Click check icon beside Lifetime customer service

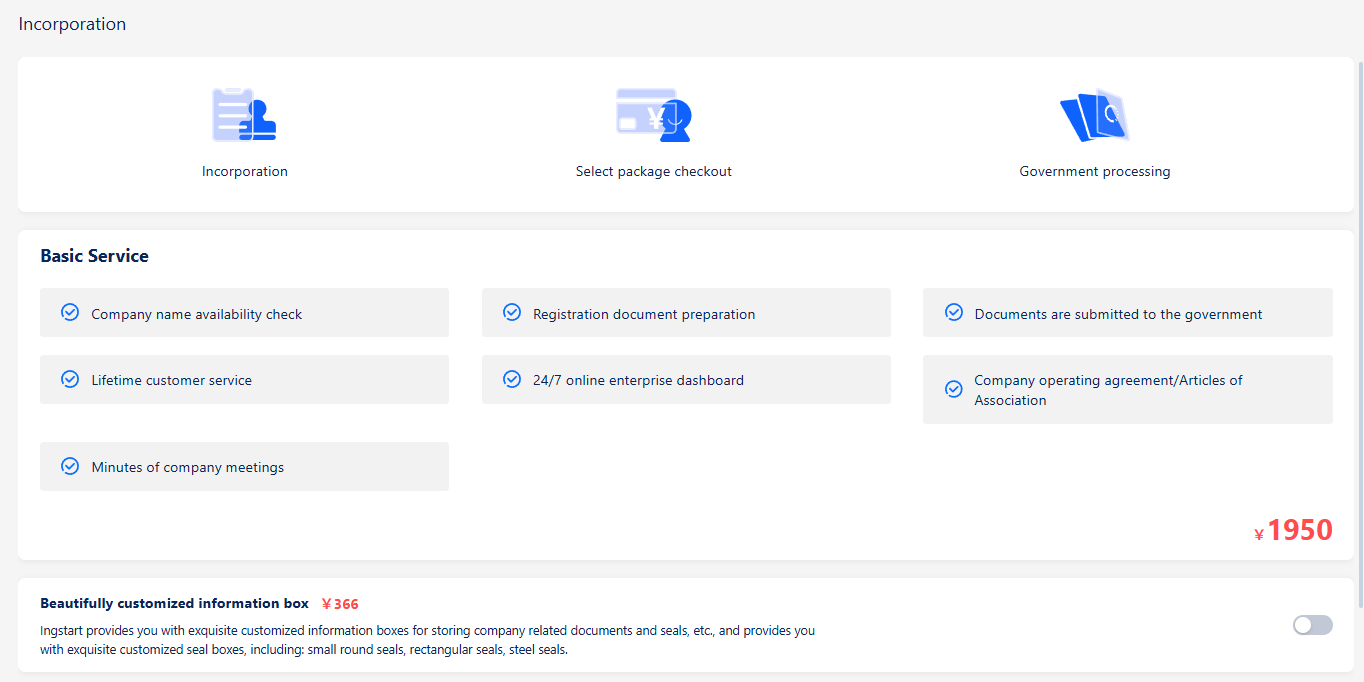70,379
